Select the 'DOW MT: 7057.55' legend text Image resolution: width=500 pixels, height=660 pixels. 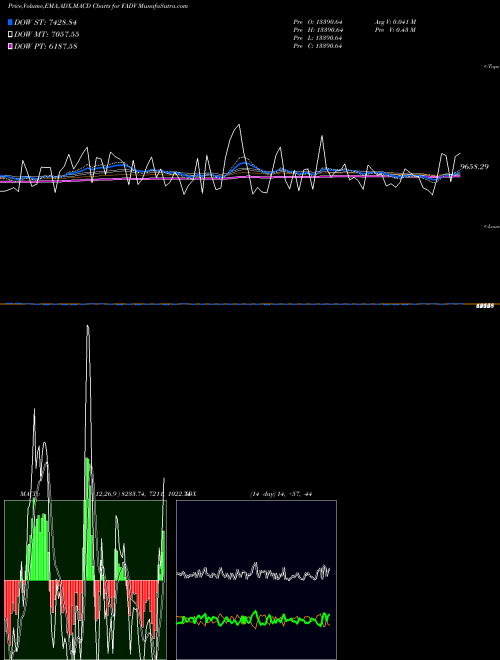tap(47, 35)
